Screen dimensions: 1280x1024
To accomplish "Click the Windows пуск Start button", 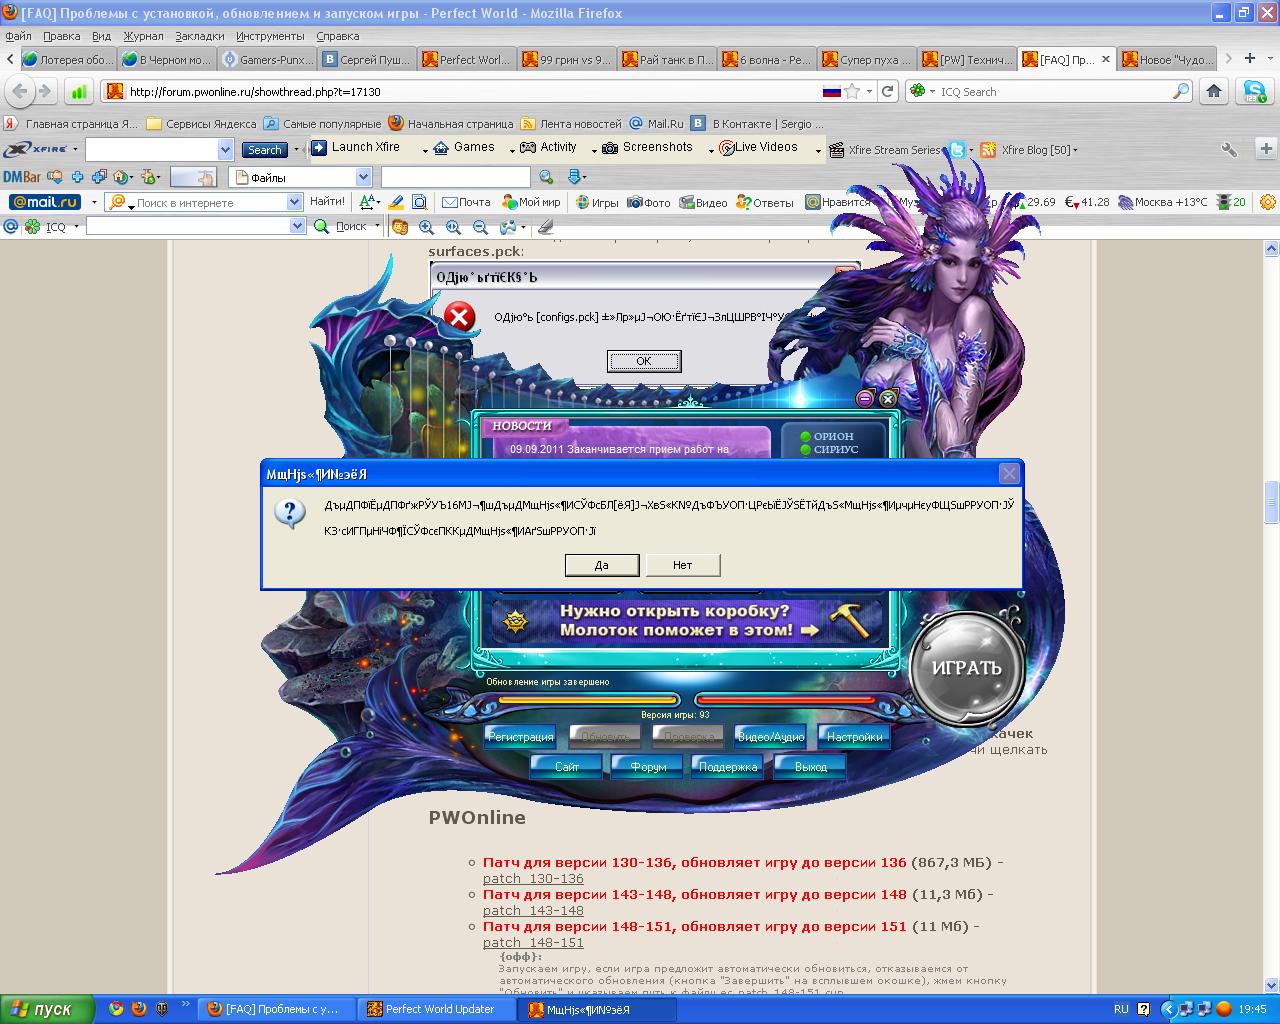I will 47,1009.
